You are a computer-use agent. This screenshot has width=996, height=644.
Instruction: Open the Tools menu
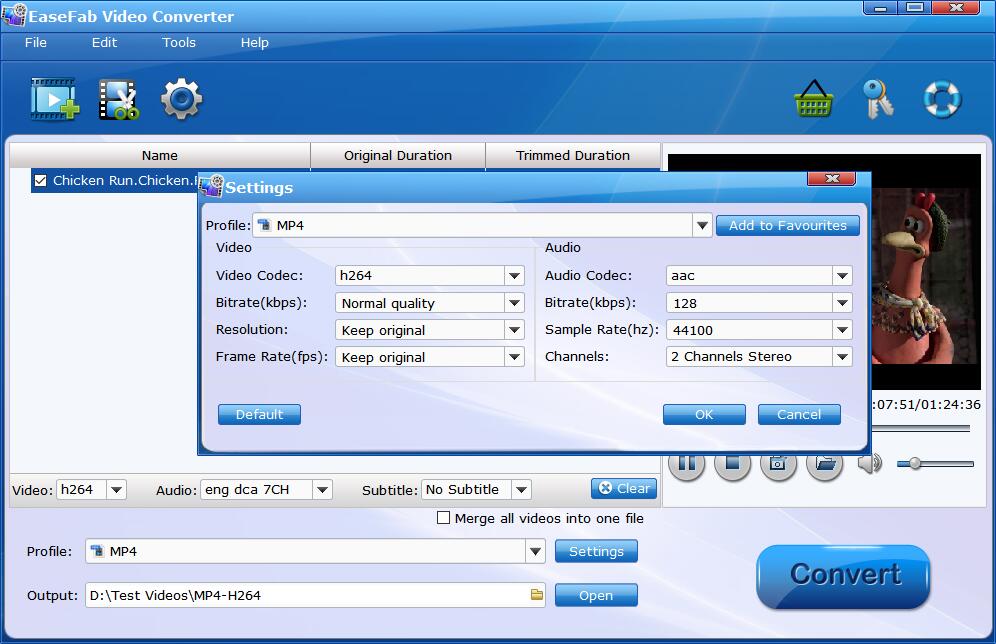coord(178,43)
